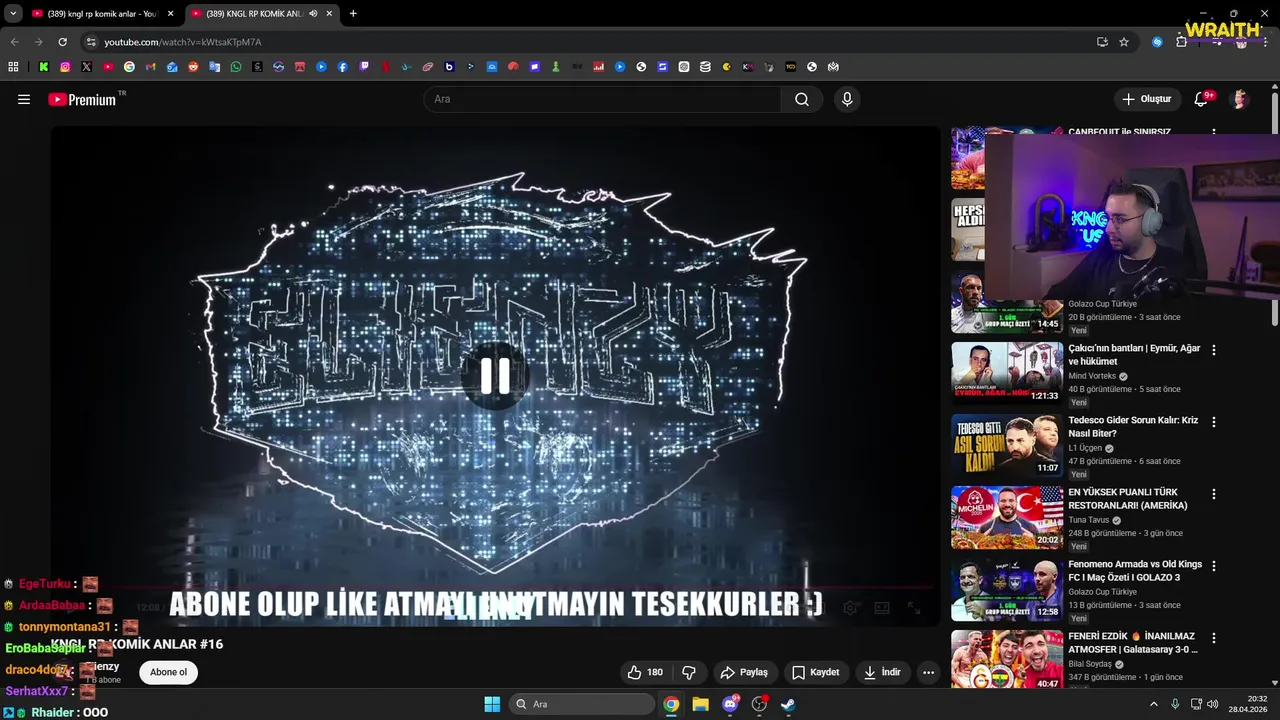
Task: Open Instagram bookmark in bookmarks bar
Action: pos(65,67)
